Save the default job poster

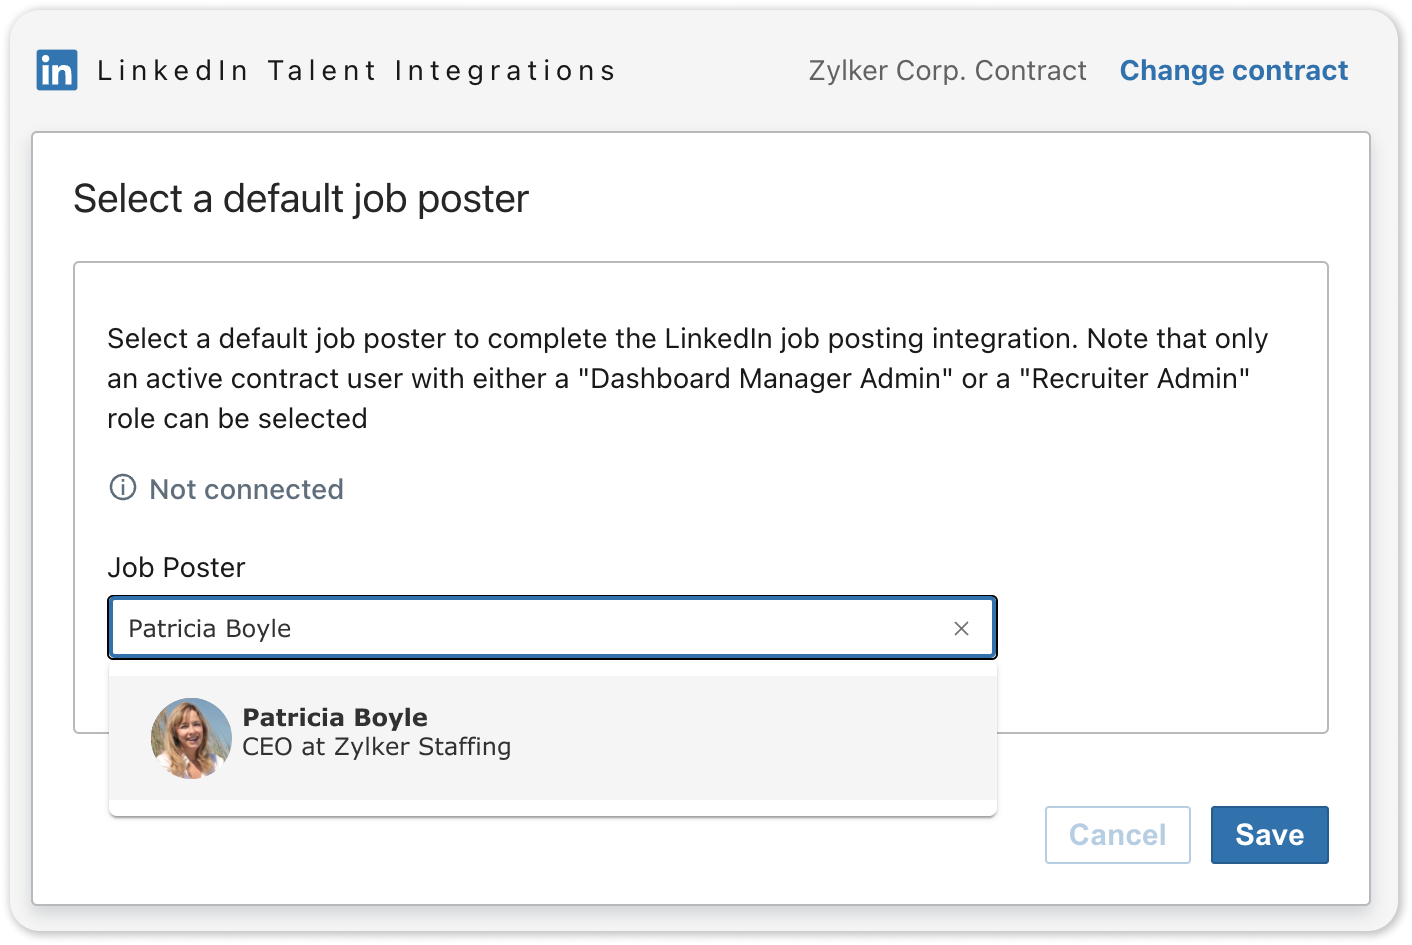coord(1269,835)
